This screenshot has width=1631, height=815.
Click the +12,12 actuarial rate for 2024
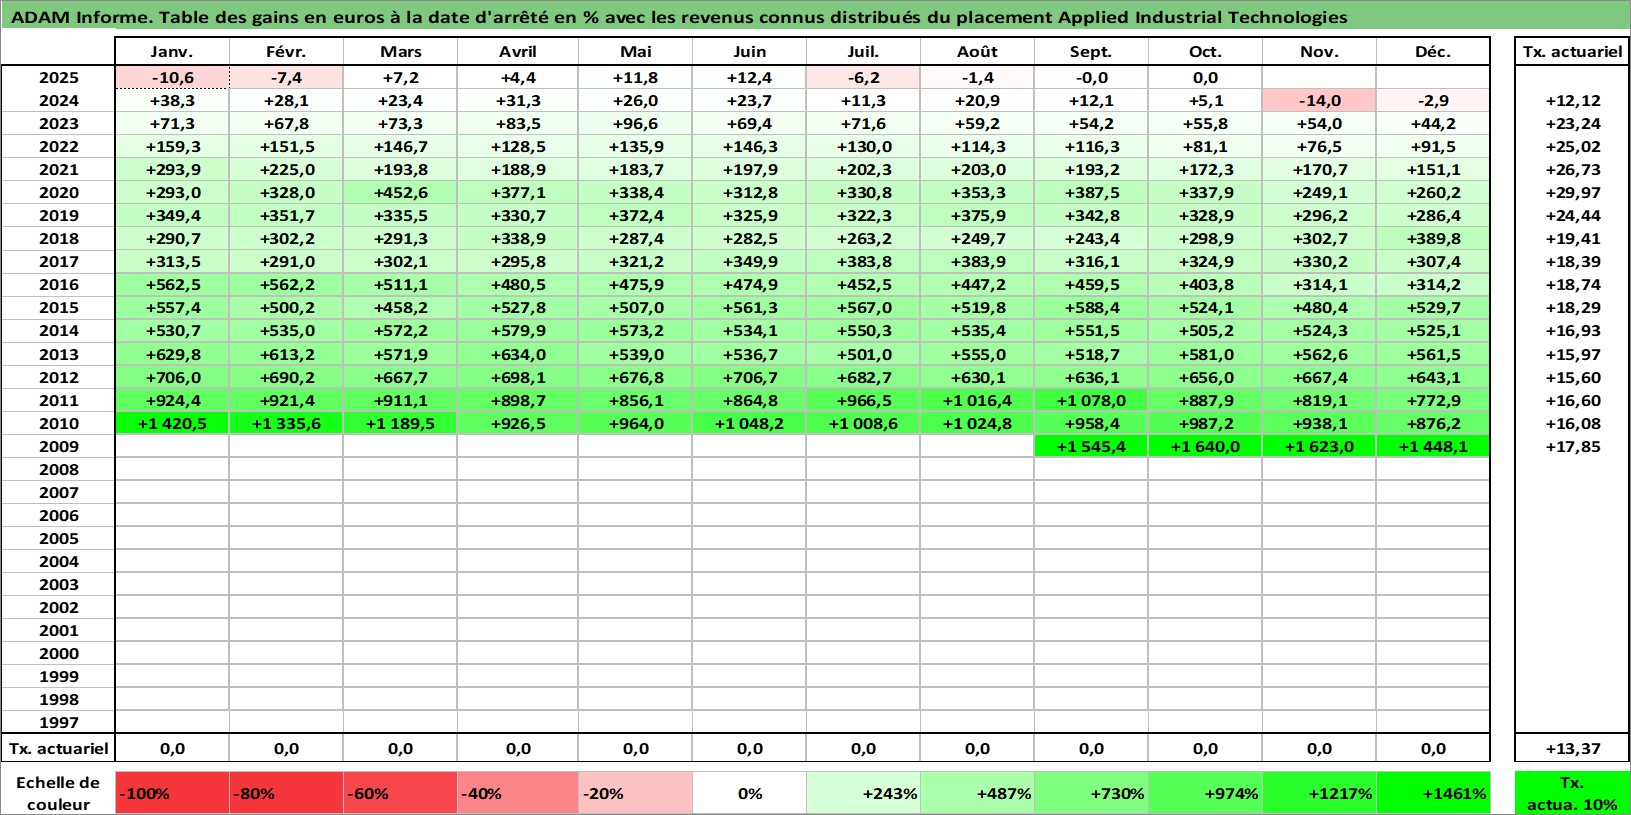(1572, 100)
